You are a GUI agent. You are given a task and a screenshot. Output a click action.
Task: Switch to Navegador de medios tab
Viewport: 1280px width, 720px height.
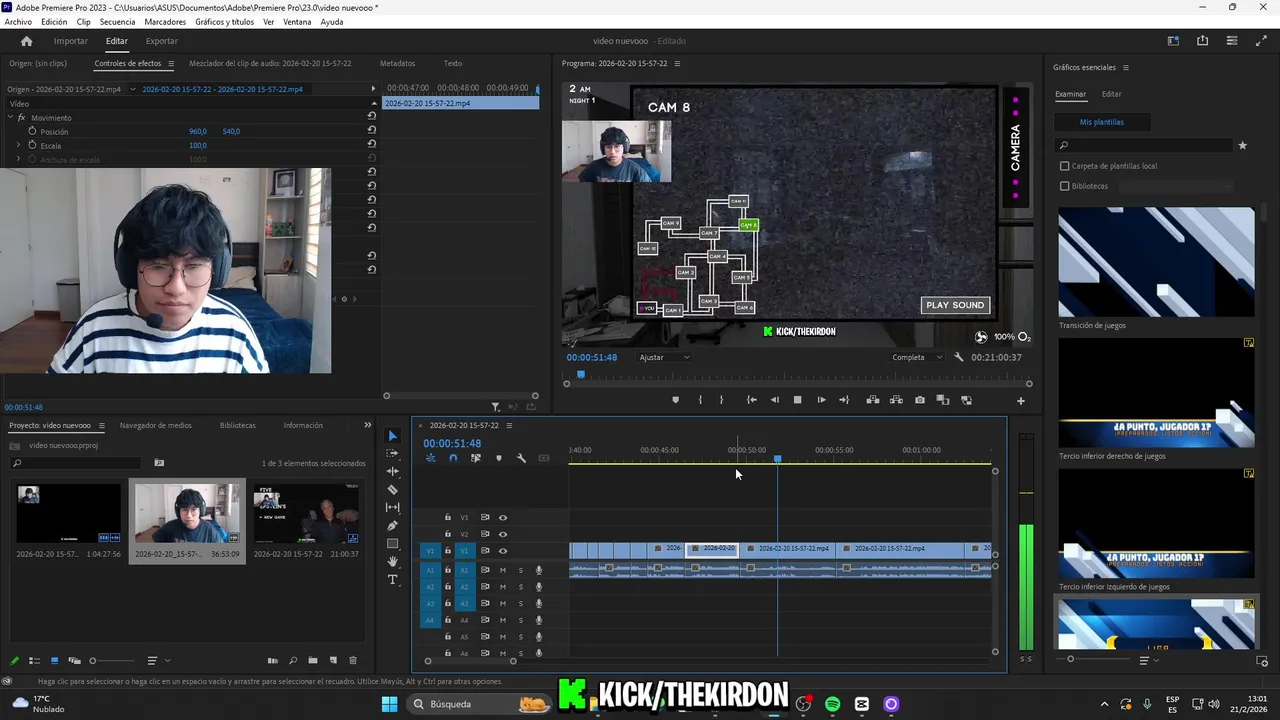coord(156,425)
